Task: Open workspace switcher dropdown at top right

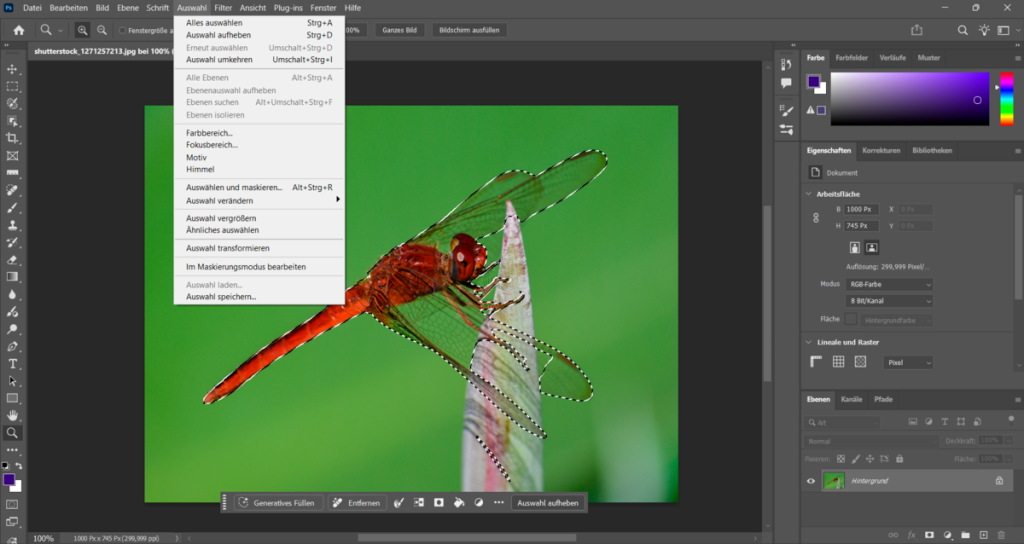Action: pos(1006,30)
